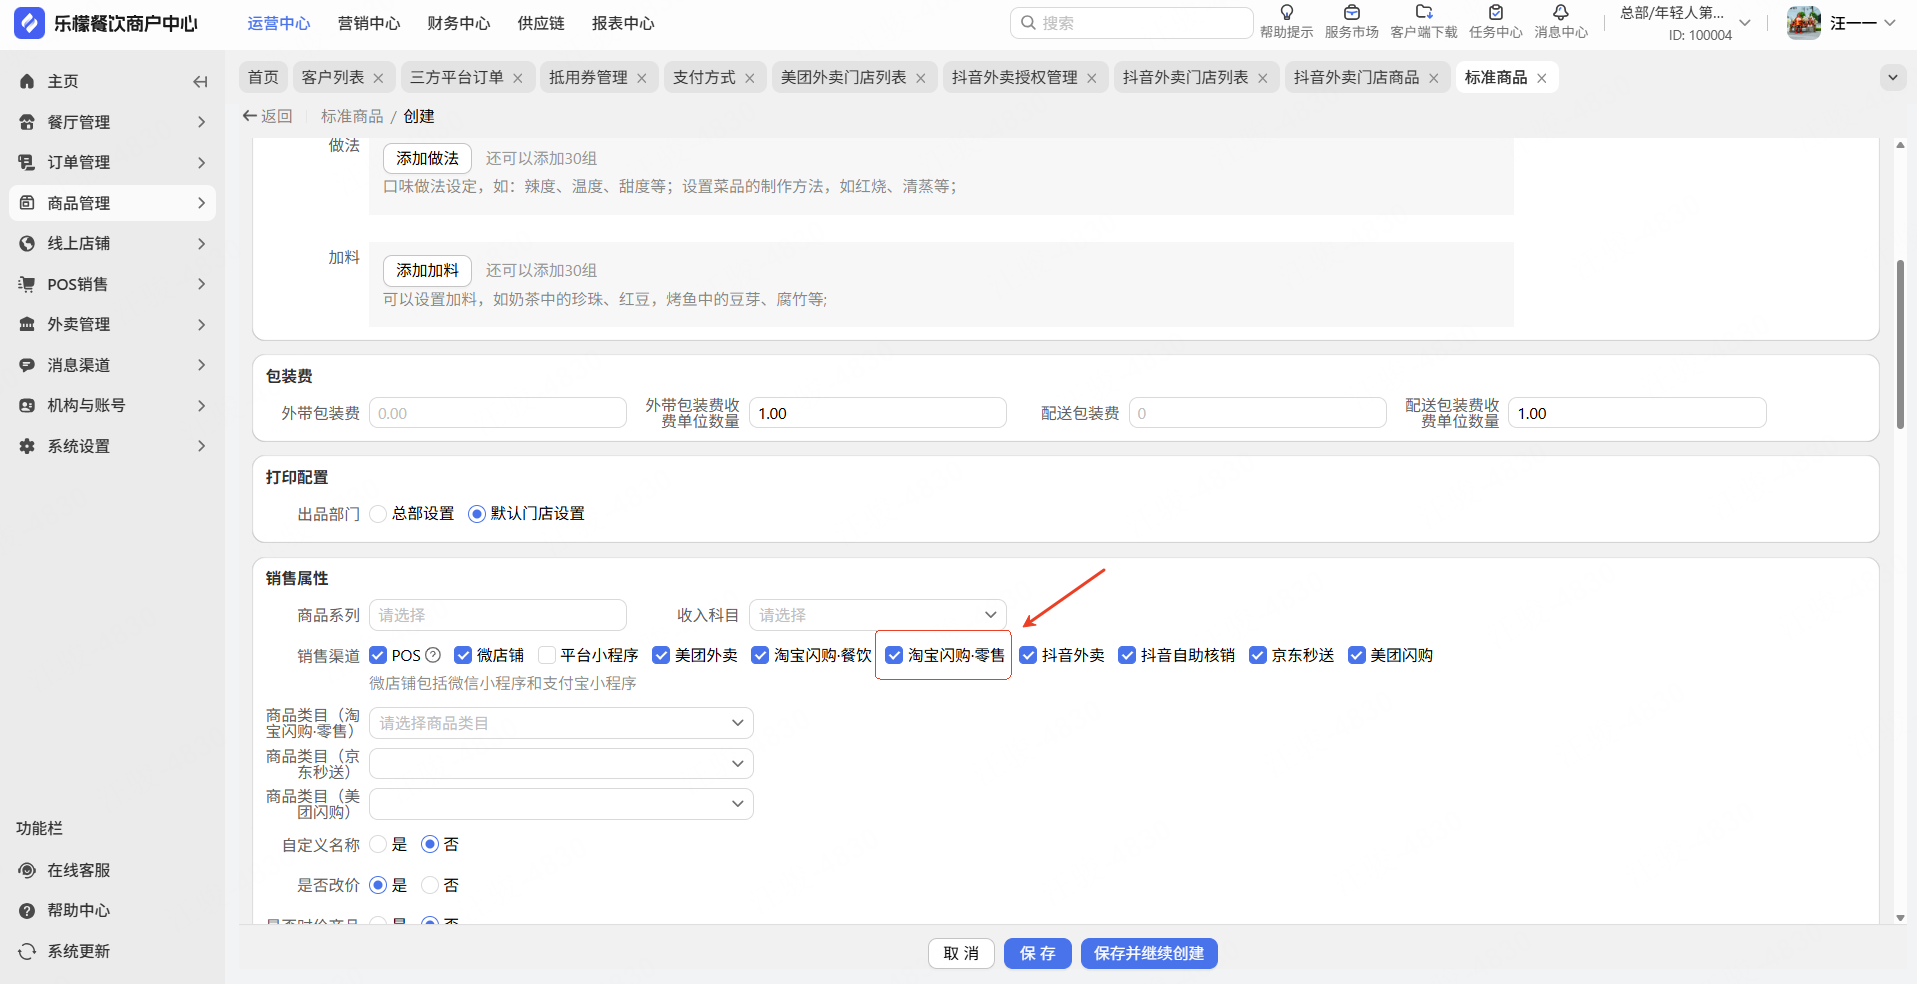
Task: Toggle 淘宝闪购·餐饮 checkbox
Action: coord(760,655)
